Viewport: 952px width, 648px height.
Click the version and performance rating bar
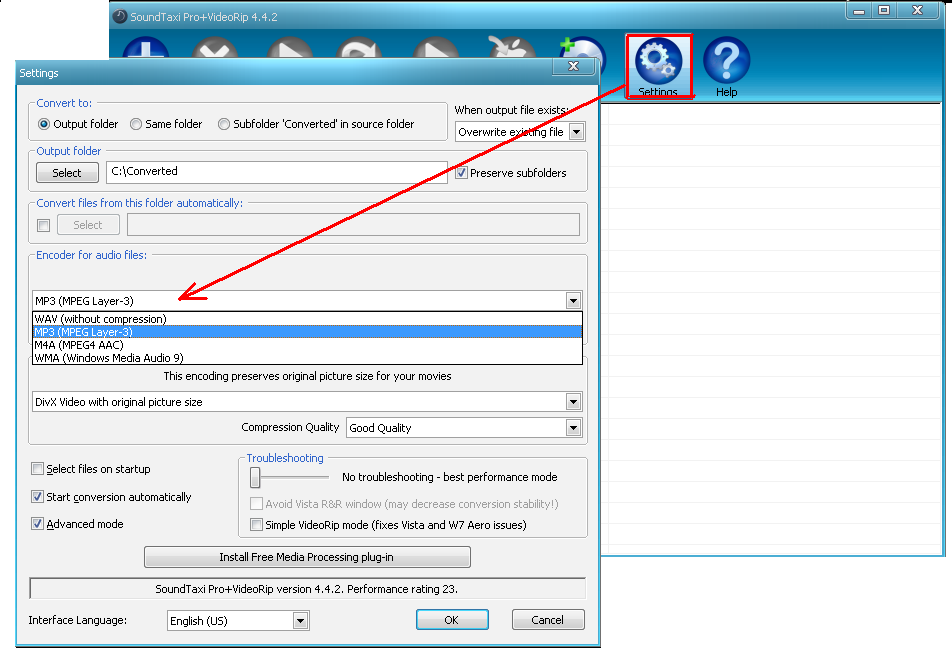point(307,588)
